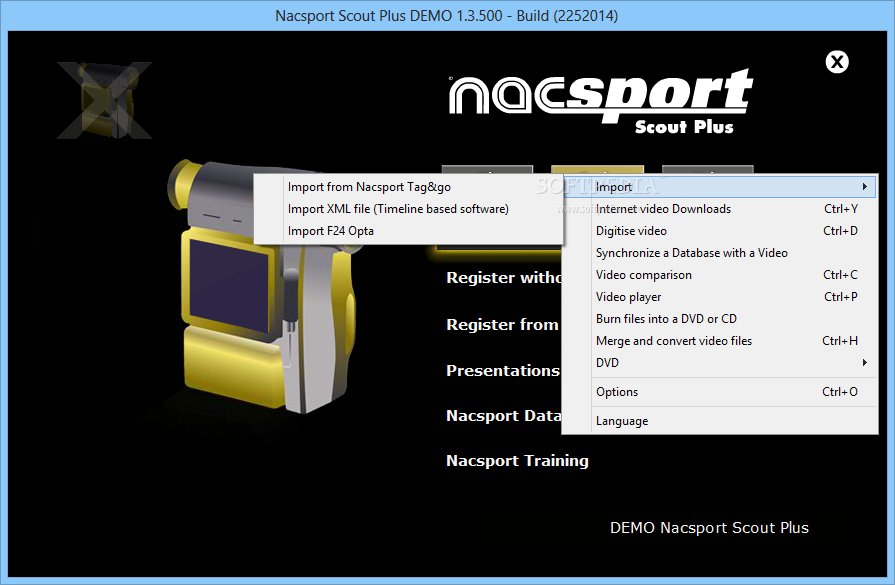Image resolution: width=895 pixels, height=585 pixels.
Task: Click the Ctrl+O shortcut label
Action: (840, 392)
